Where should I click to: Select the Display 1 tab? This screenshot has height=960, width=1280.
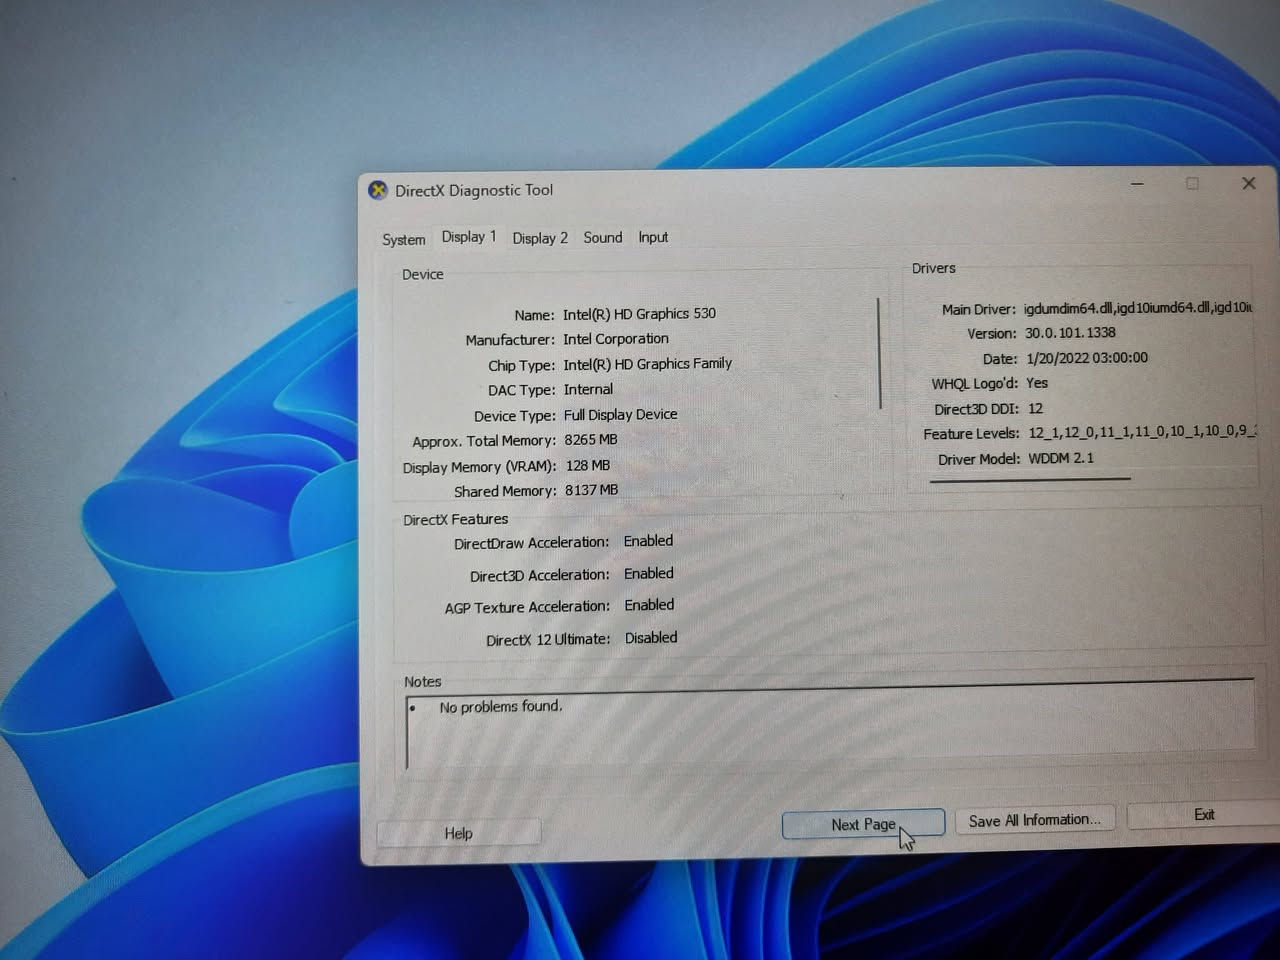tap(469, 237)
